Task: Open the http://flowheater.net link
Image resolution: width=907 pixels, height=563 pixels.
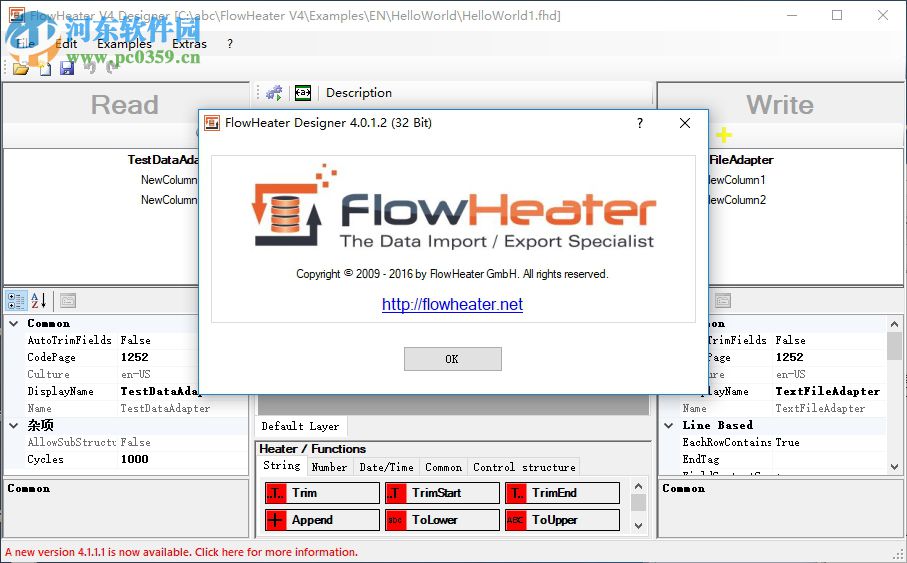Action: (x=452, y=304)
